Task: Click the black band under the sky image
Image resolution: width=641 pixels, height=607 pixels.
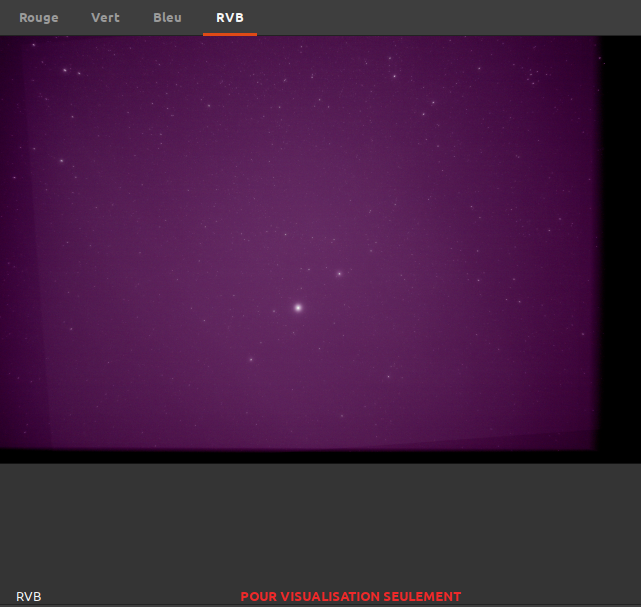Action: pyautogui.click(x=300, y=457)
